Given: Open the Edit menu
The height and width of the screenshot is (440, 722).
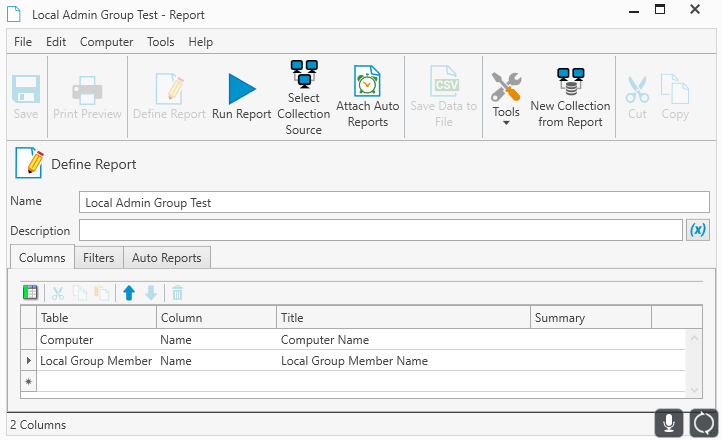Looking at the screenshot, I should 56,42.
